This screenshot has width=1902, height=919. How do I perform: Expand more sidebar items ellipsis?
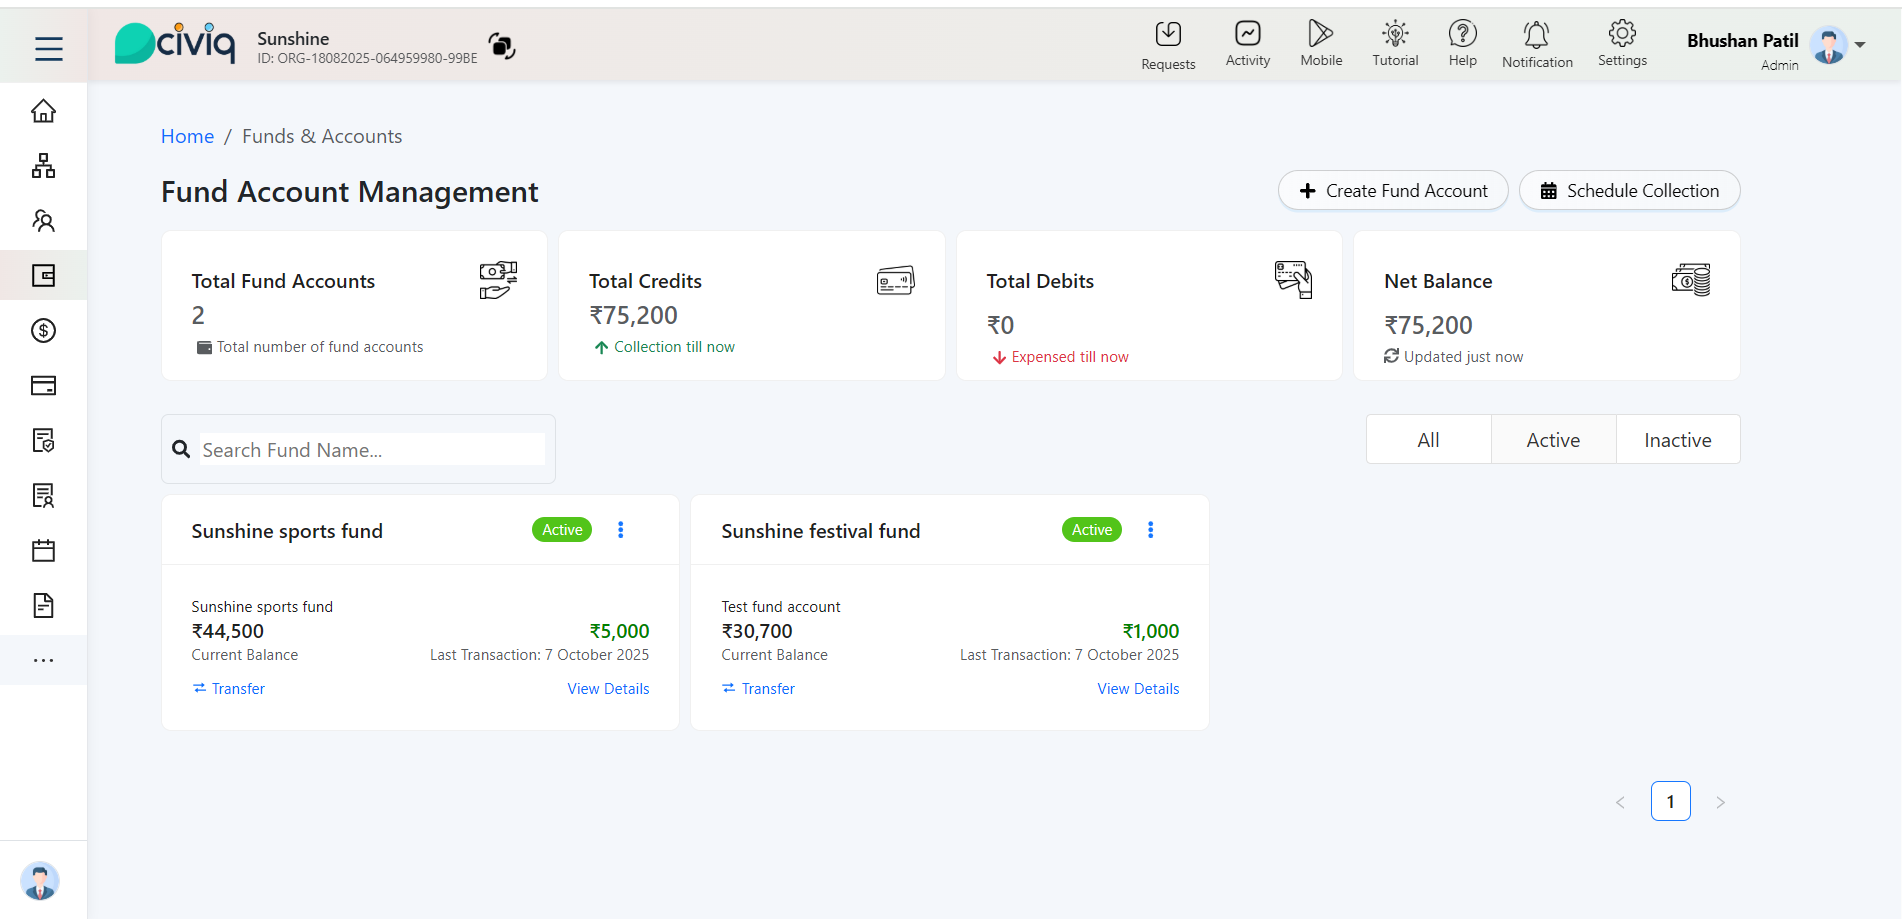[43, 660]
